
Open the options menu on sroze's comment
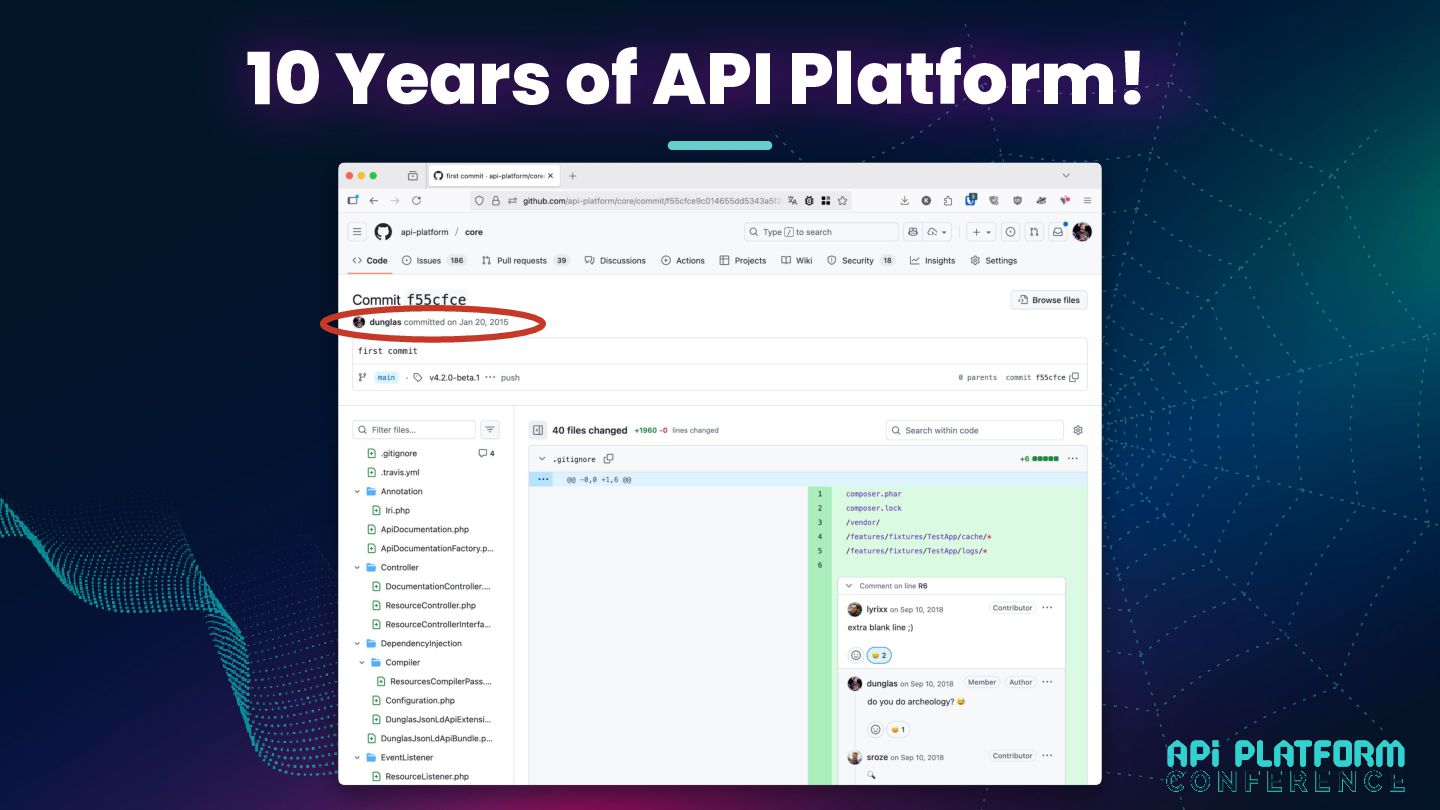[x=1047, y=756]
